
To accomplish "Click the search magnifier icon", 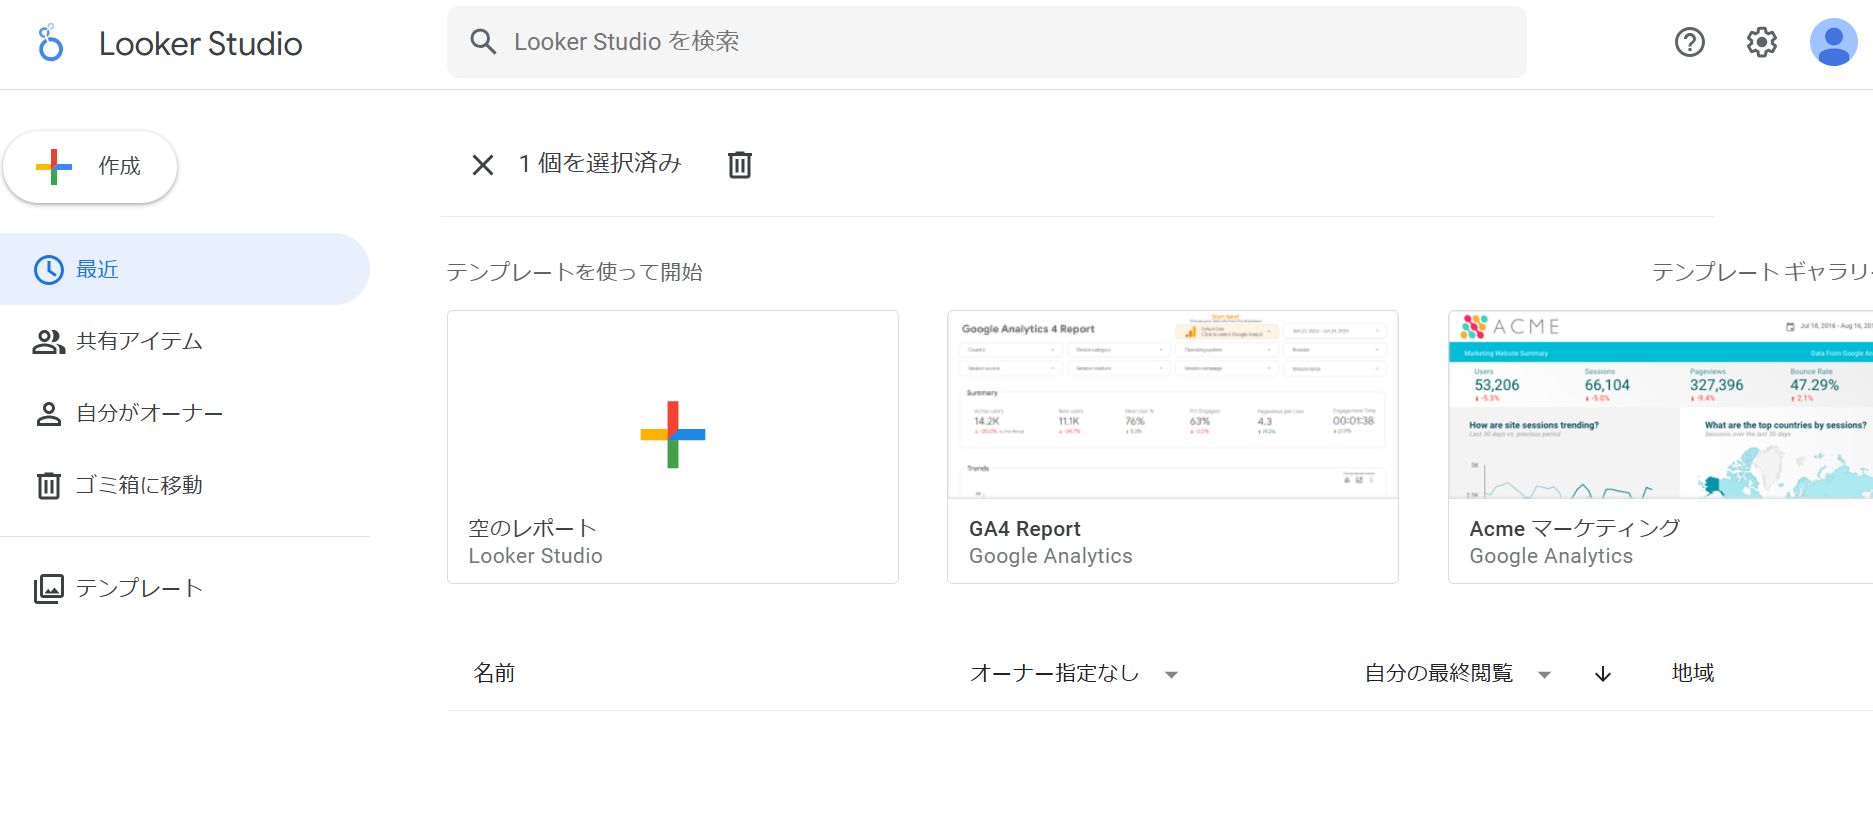I will (483, 42).
